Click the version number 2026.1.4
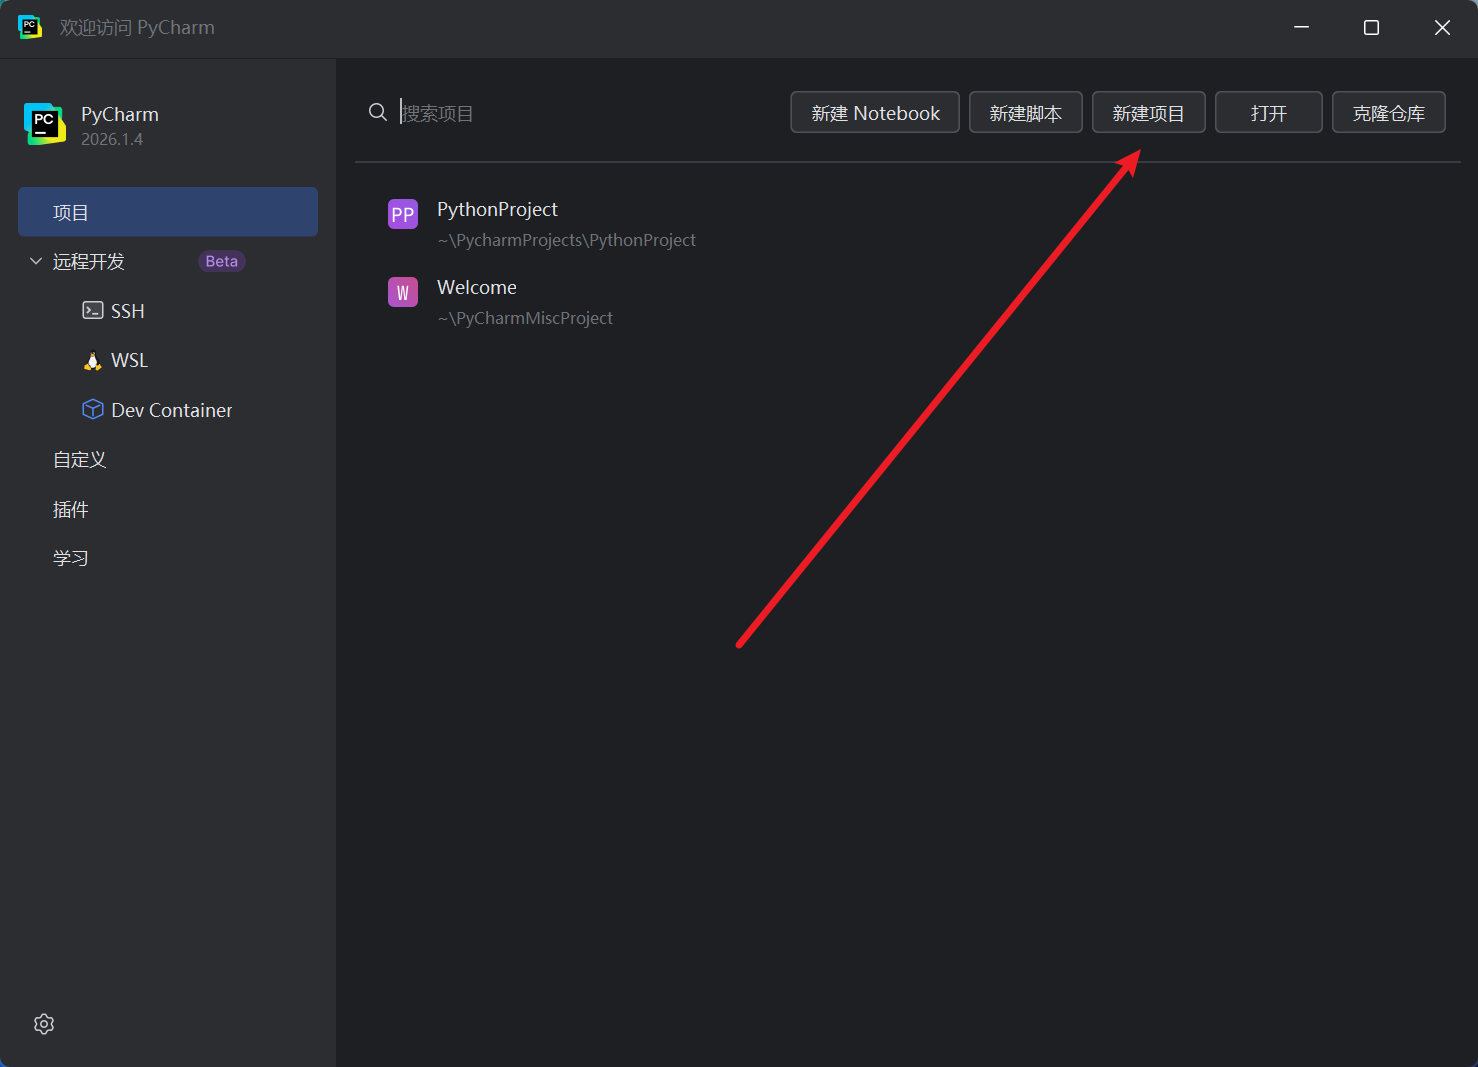Screen dimensions: 1478x1067 (112, 139)
